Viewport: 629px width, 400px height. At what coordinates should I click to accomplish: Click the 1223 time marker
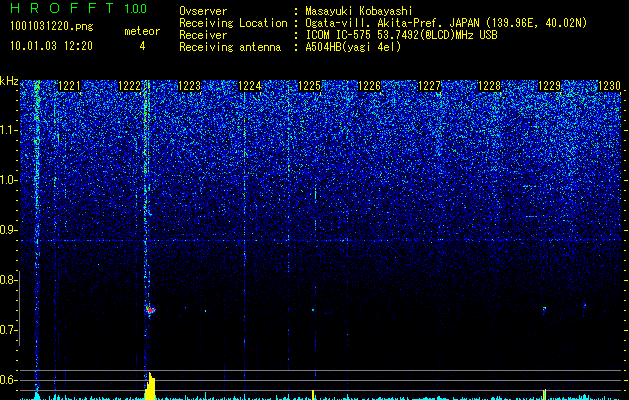coord(189,86)
